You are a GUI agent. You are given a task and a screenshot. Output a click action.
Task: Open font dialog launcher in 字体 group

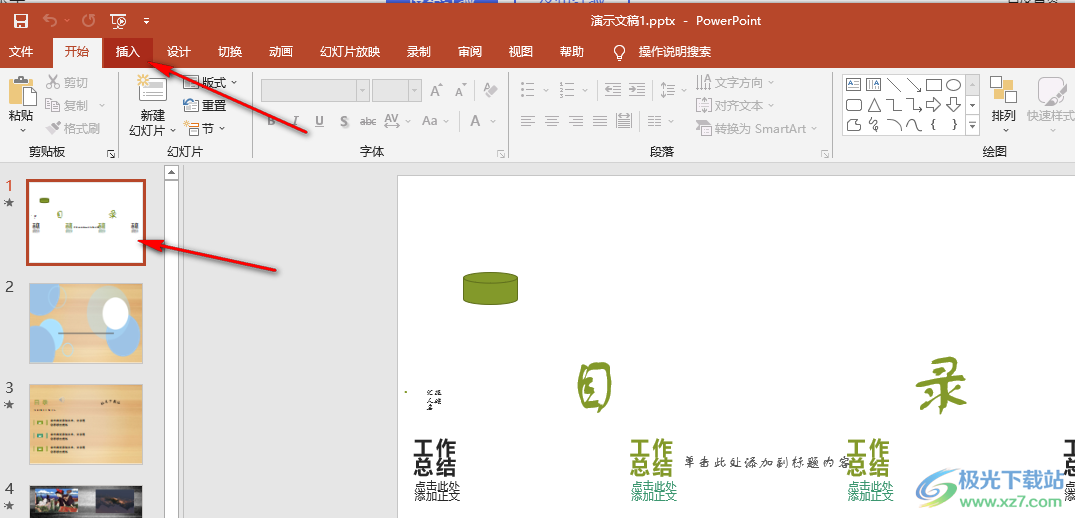point(501,155)
